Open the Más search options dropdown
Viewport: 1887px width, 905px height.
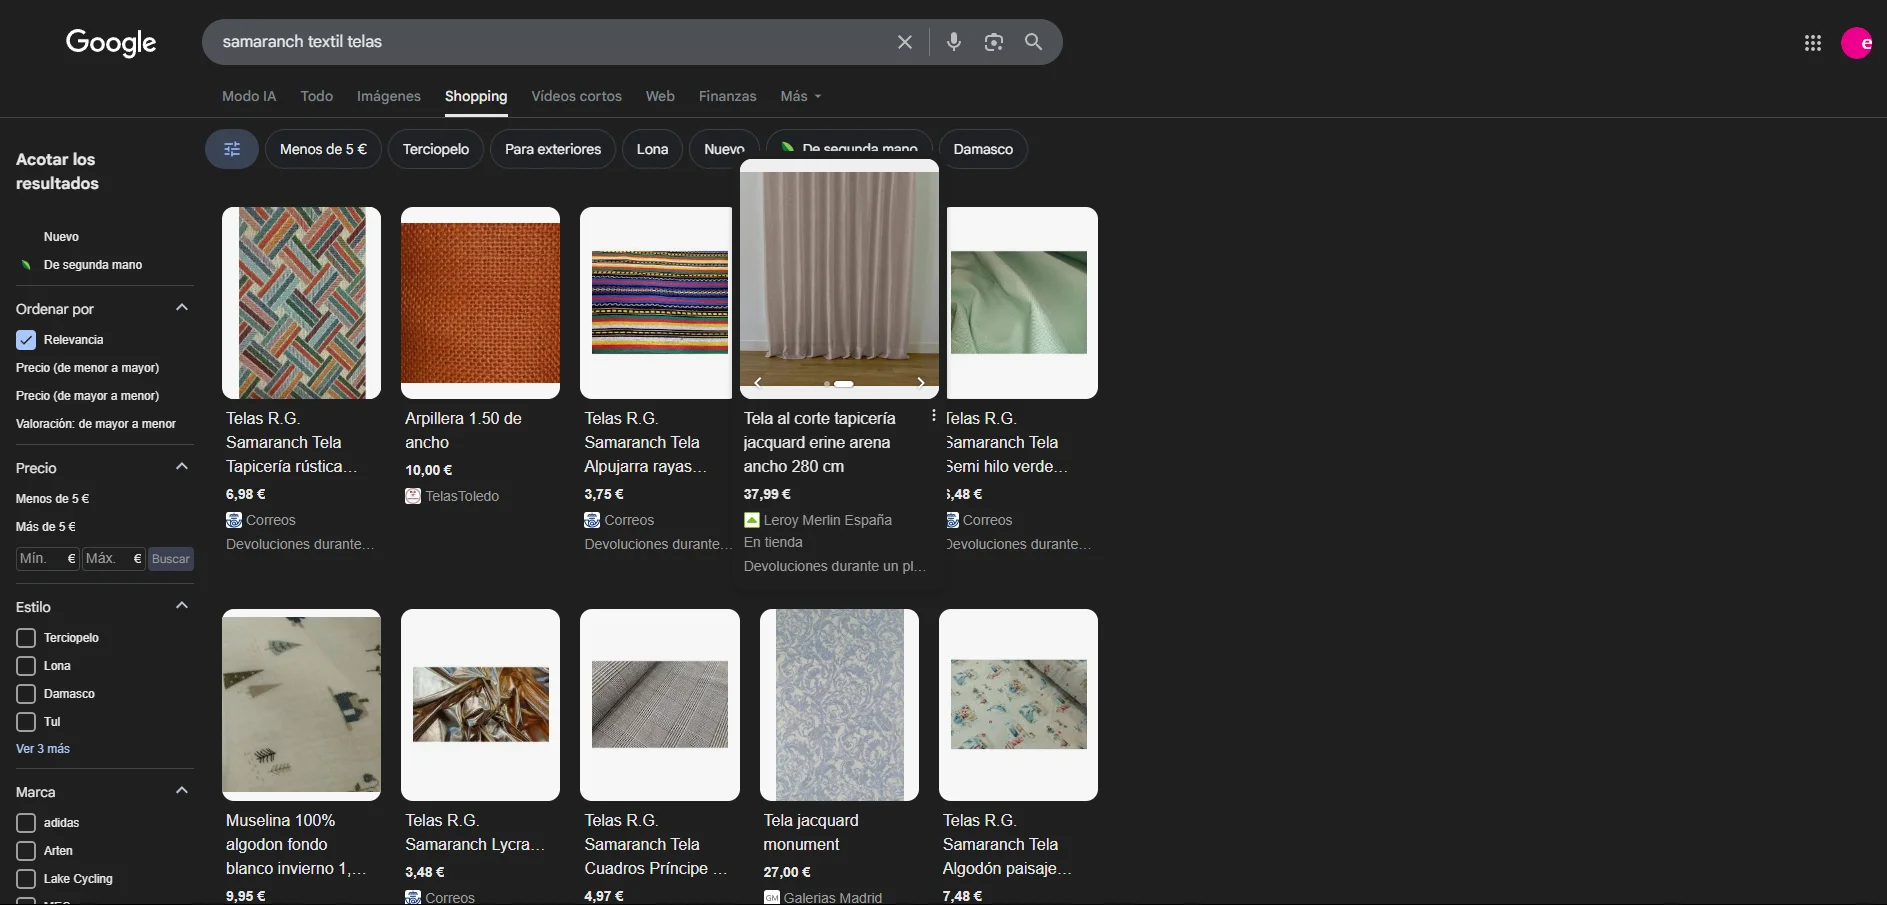799,96
